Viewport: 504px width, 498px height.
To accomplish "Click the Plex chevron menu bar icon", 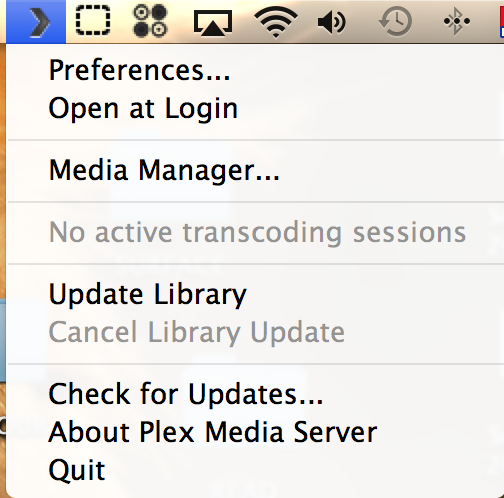I will 36,22.
